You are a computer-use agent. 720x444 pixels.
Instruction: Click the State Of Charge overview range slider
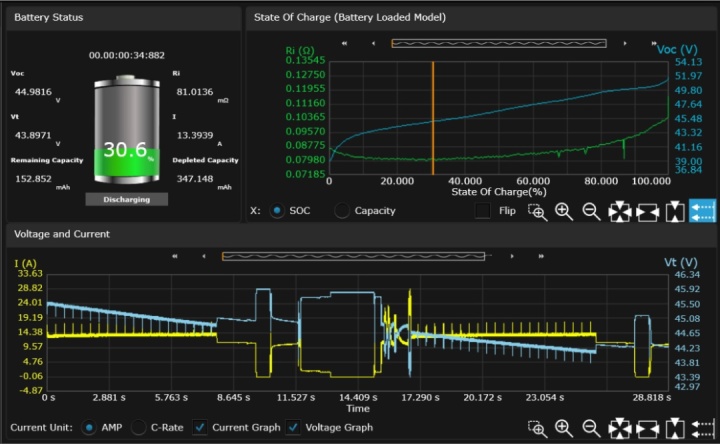[498, 43]
